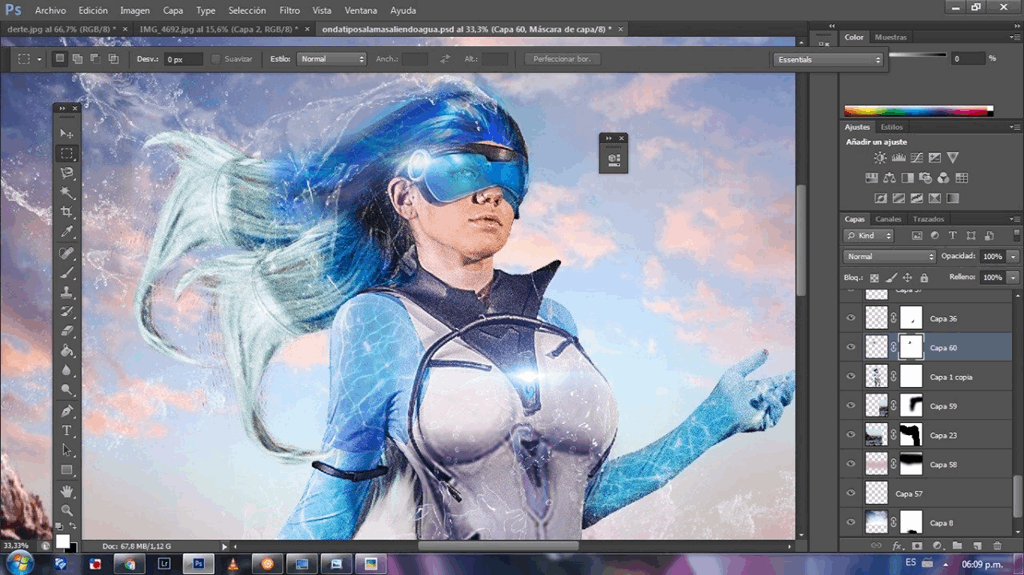Pick a color from the spectrum ramp
The height and width of the screenshot is (575, 1024).
click(918, 110)
